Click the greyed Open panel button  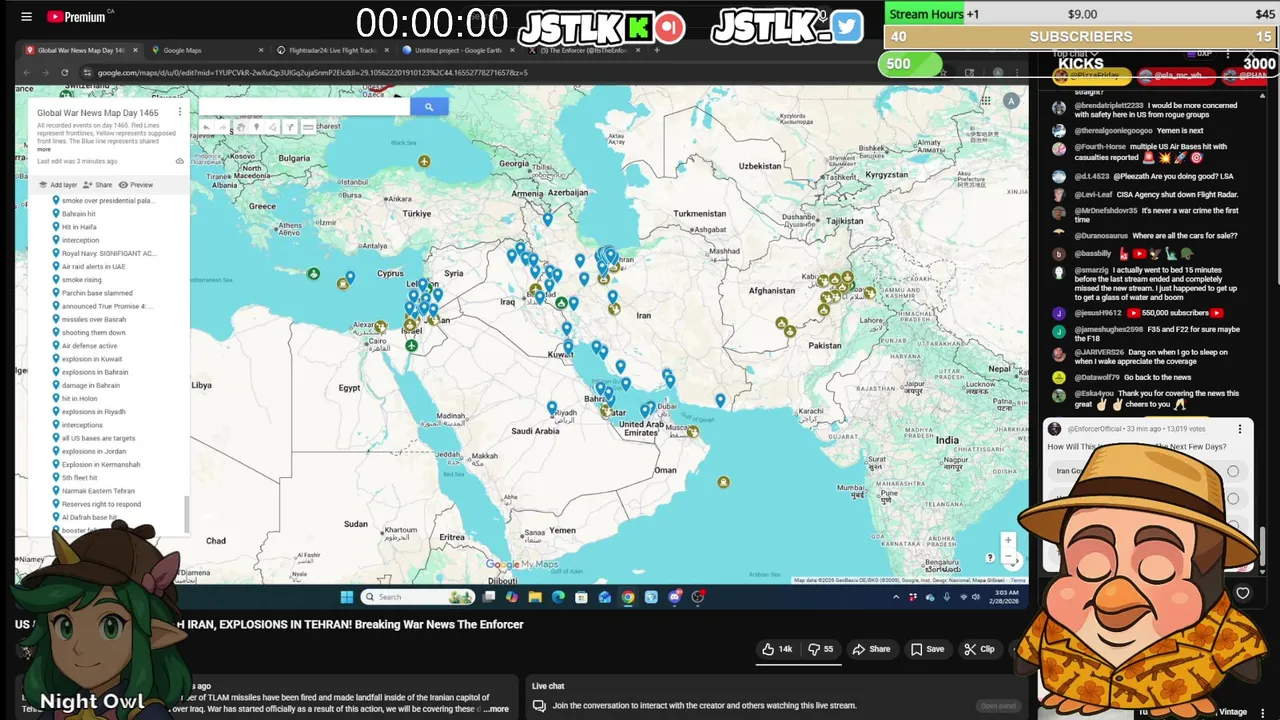coord(997,706)
